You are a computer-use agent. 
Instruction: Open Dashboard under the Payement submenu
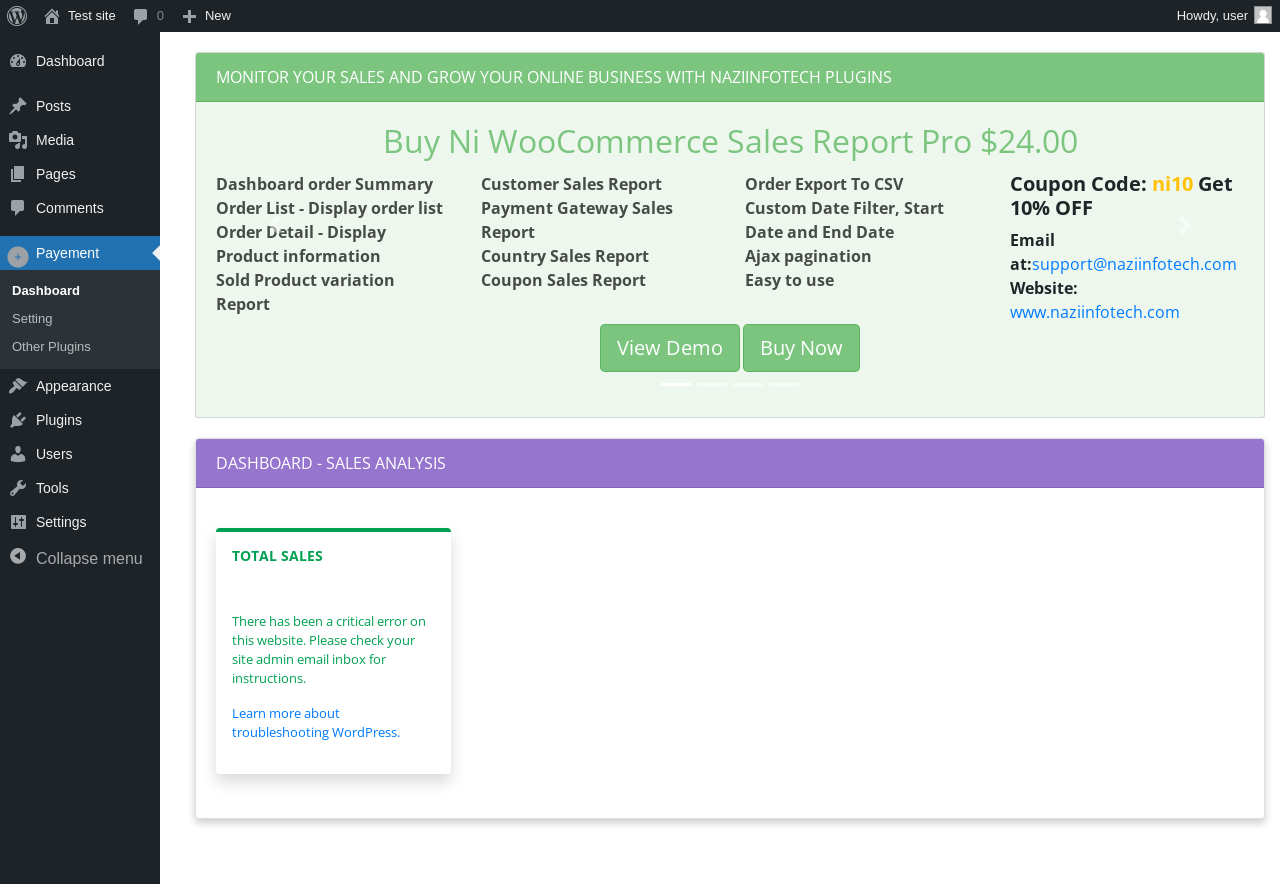tap(46, 291)
